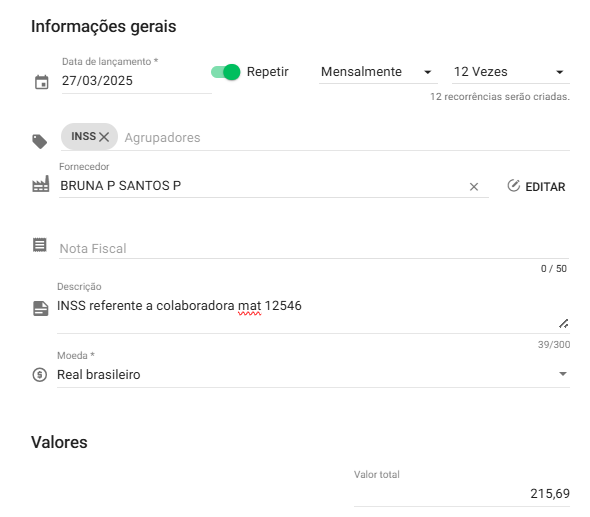Click the factory icon beside Fornecedor

point(41,184)
